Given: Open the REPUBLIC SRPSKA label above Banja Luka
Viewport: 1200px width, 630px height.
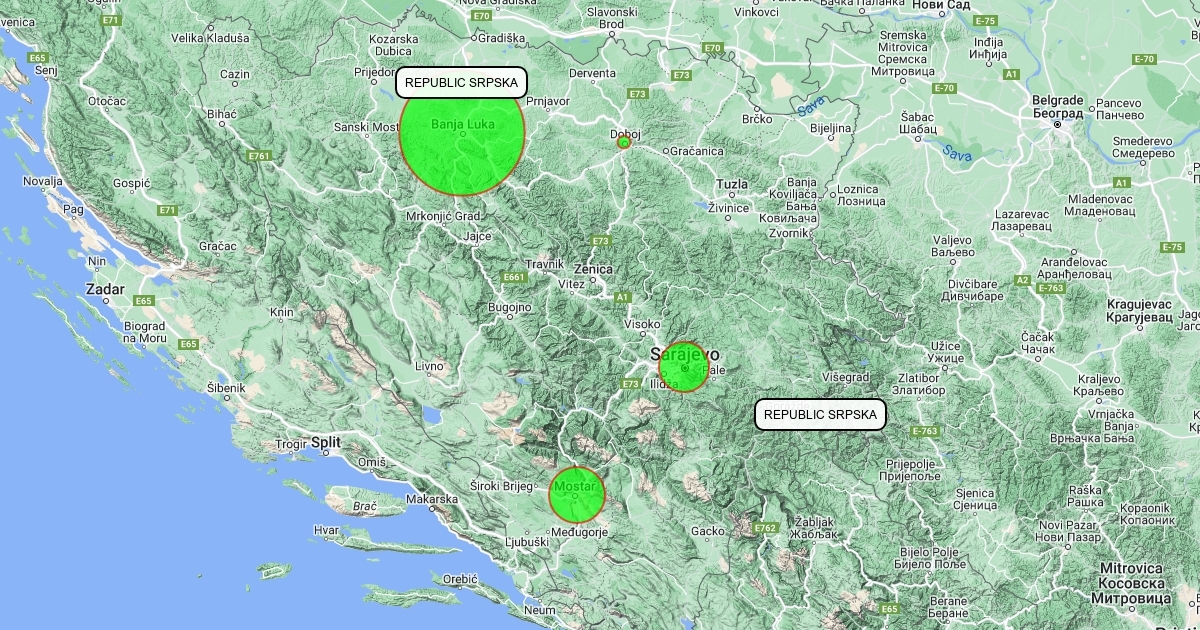Looking at the screenshot, I should click(x=461, y=82).
